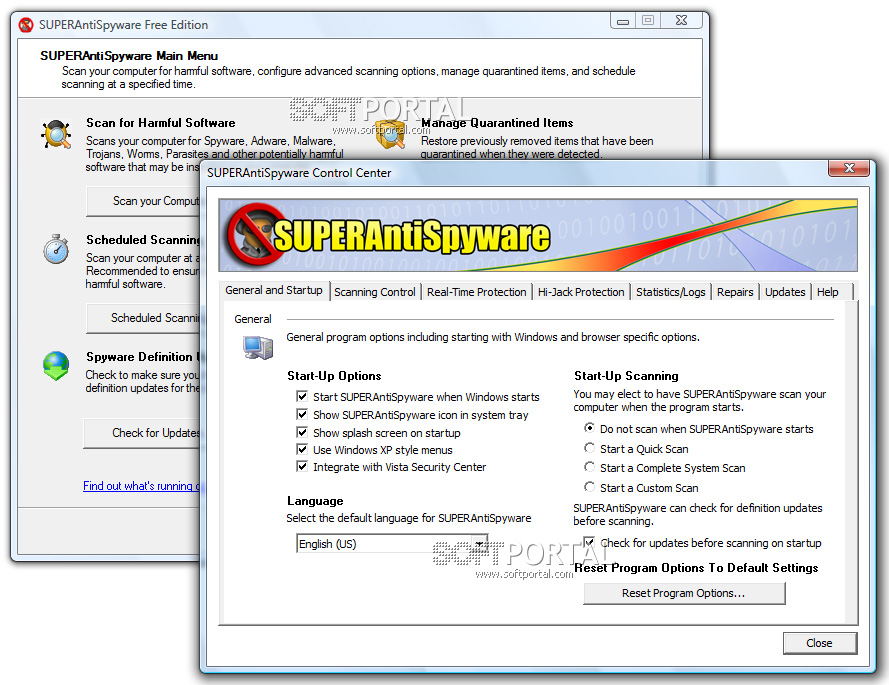
Task: Open the Help tab
Action: click(828, 292)
